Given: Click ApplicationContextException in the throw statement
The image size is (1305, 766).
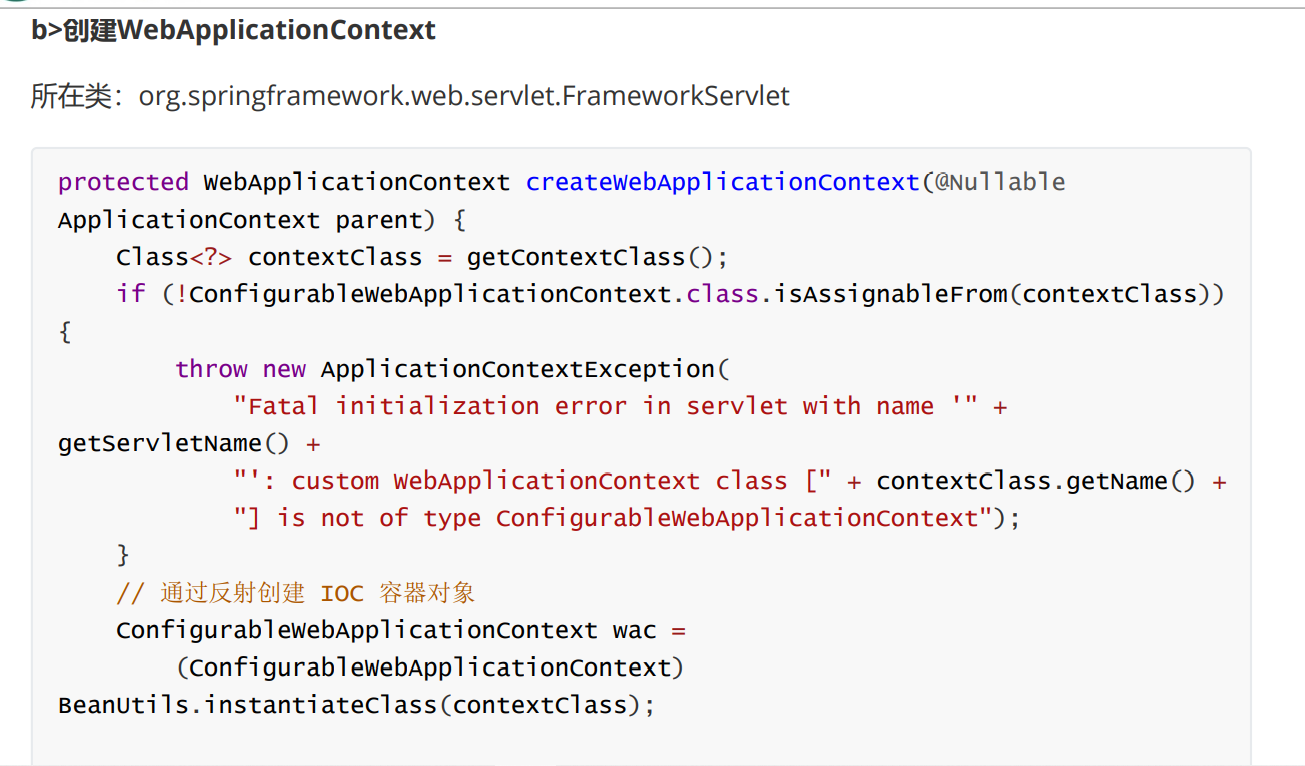Looking at the screenshot, I should (x=518, y=369).
